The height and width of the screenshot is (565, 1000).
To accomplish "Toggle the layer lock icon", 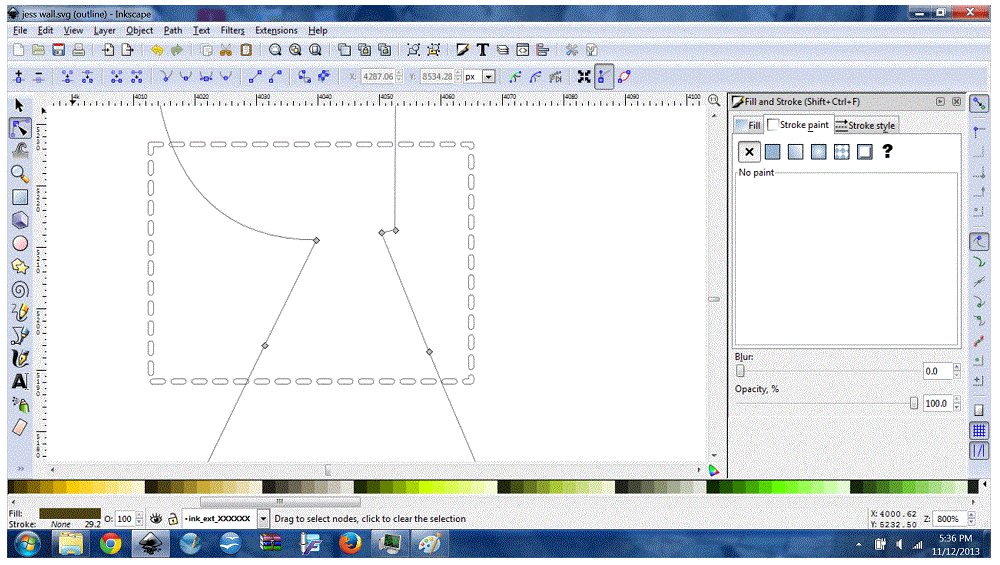I will (x=173, y=519).
